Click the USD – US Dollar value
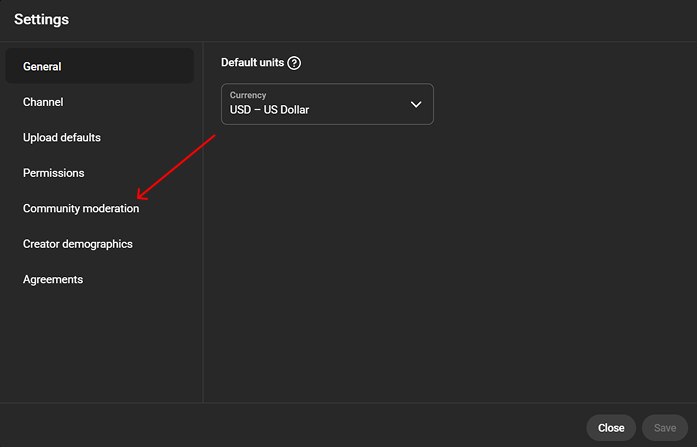The height and width of the screenshot is (447, 697). (269, 110)
